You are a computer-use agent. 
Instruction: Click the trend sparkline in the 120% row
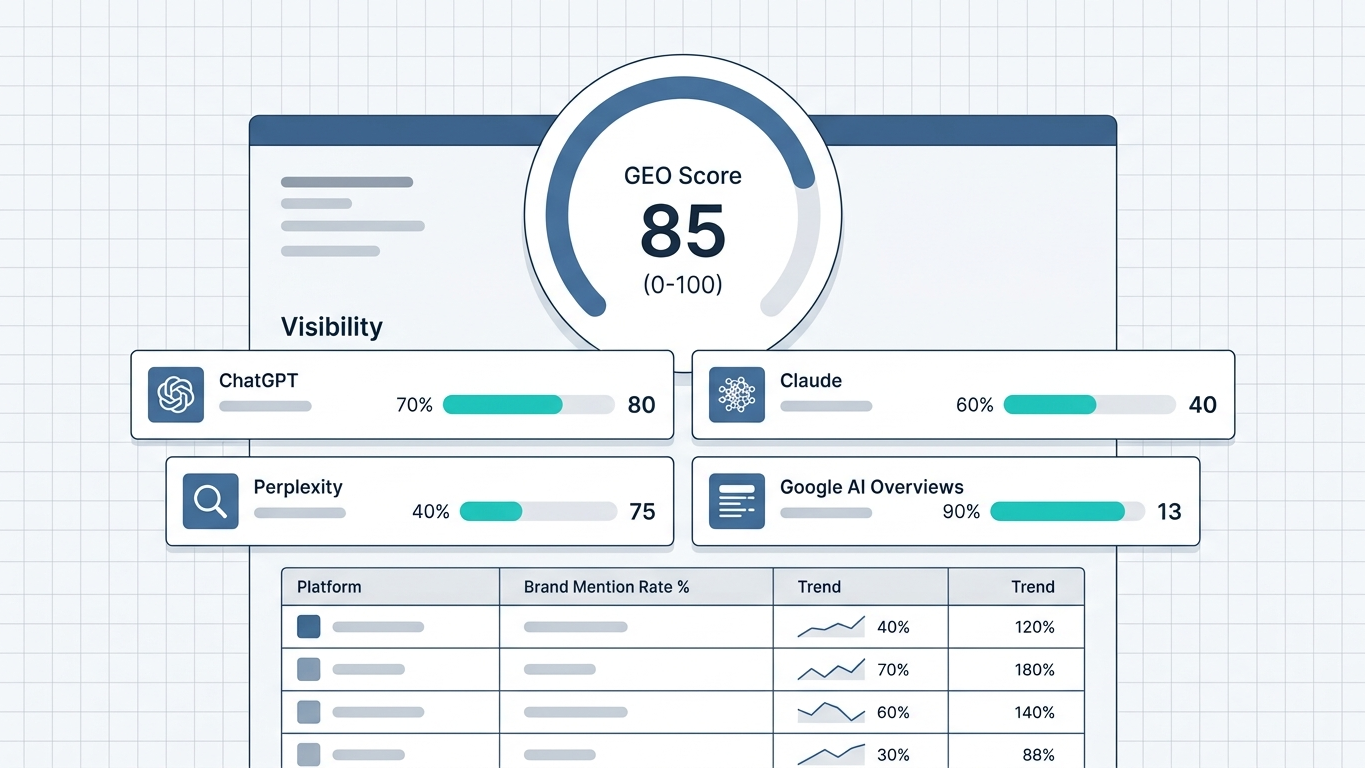point(831,627)
